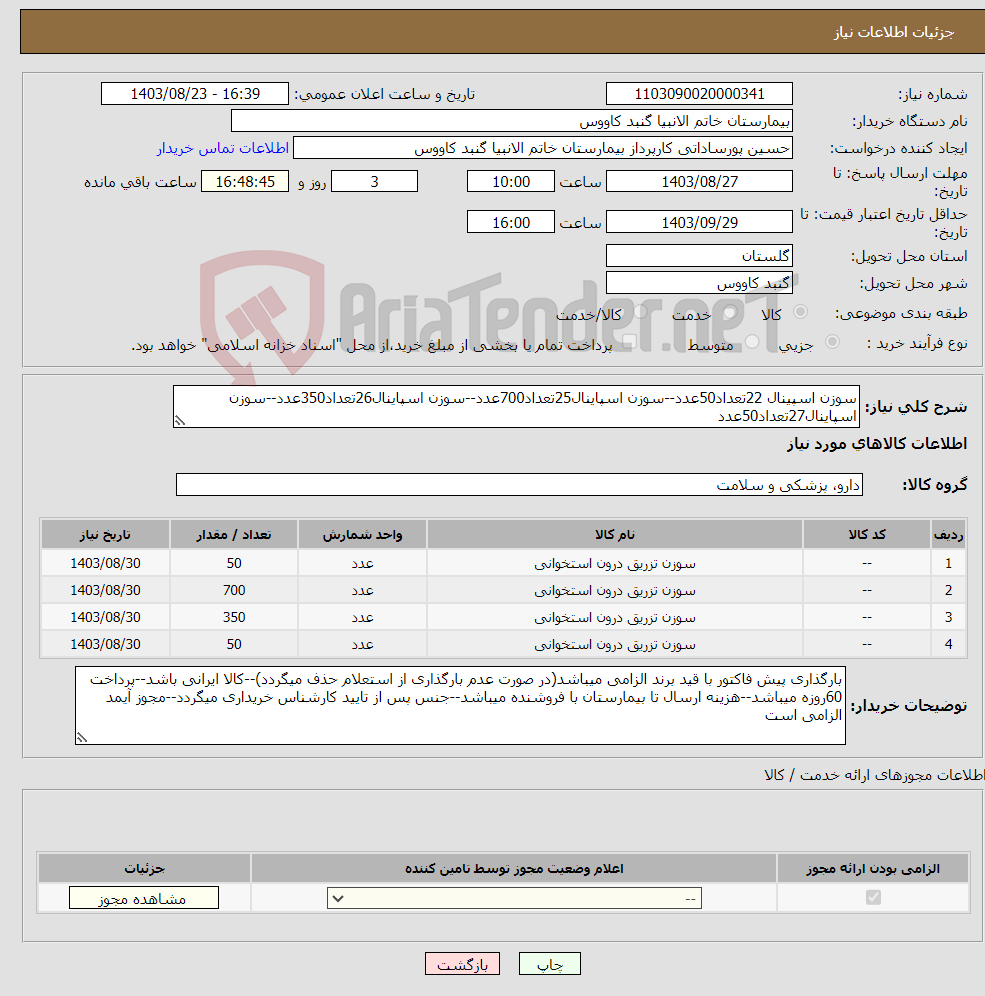The width and height of the screenshot is (985, 996).
Task: Select the جزیی purchase type radio
Action: click(x=832, y=342)
